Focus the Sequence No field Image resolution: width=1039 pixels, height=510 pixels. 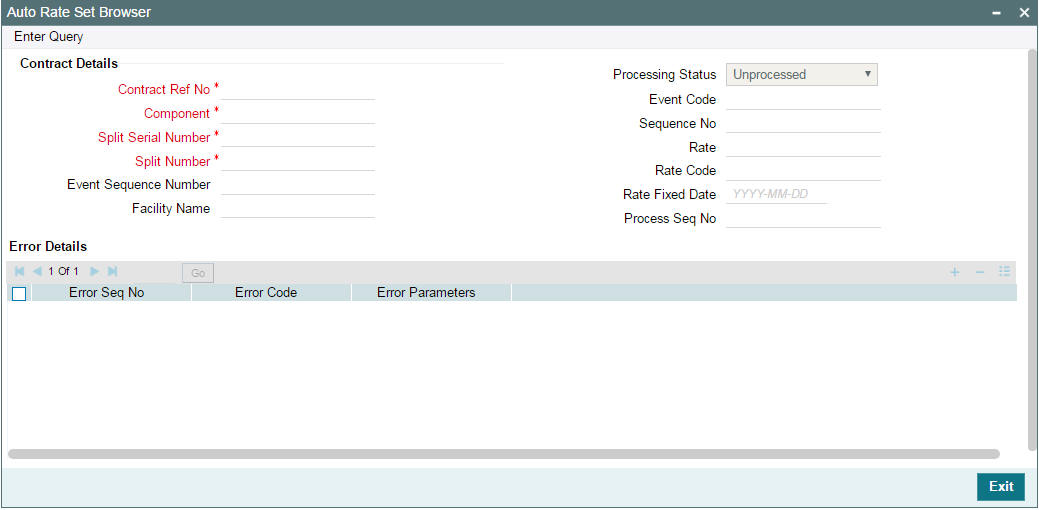pos(803,123)
